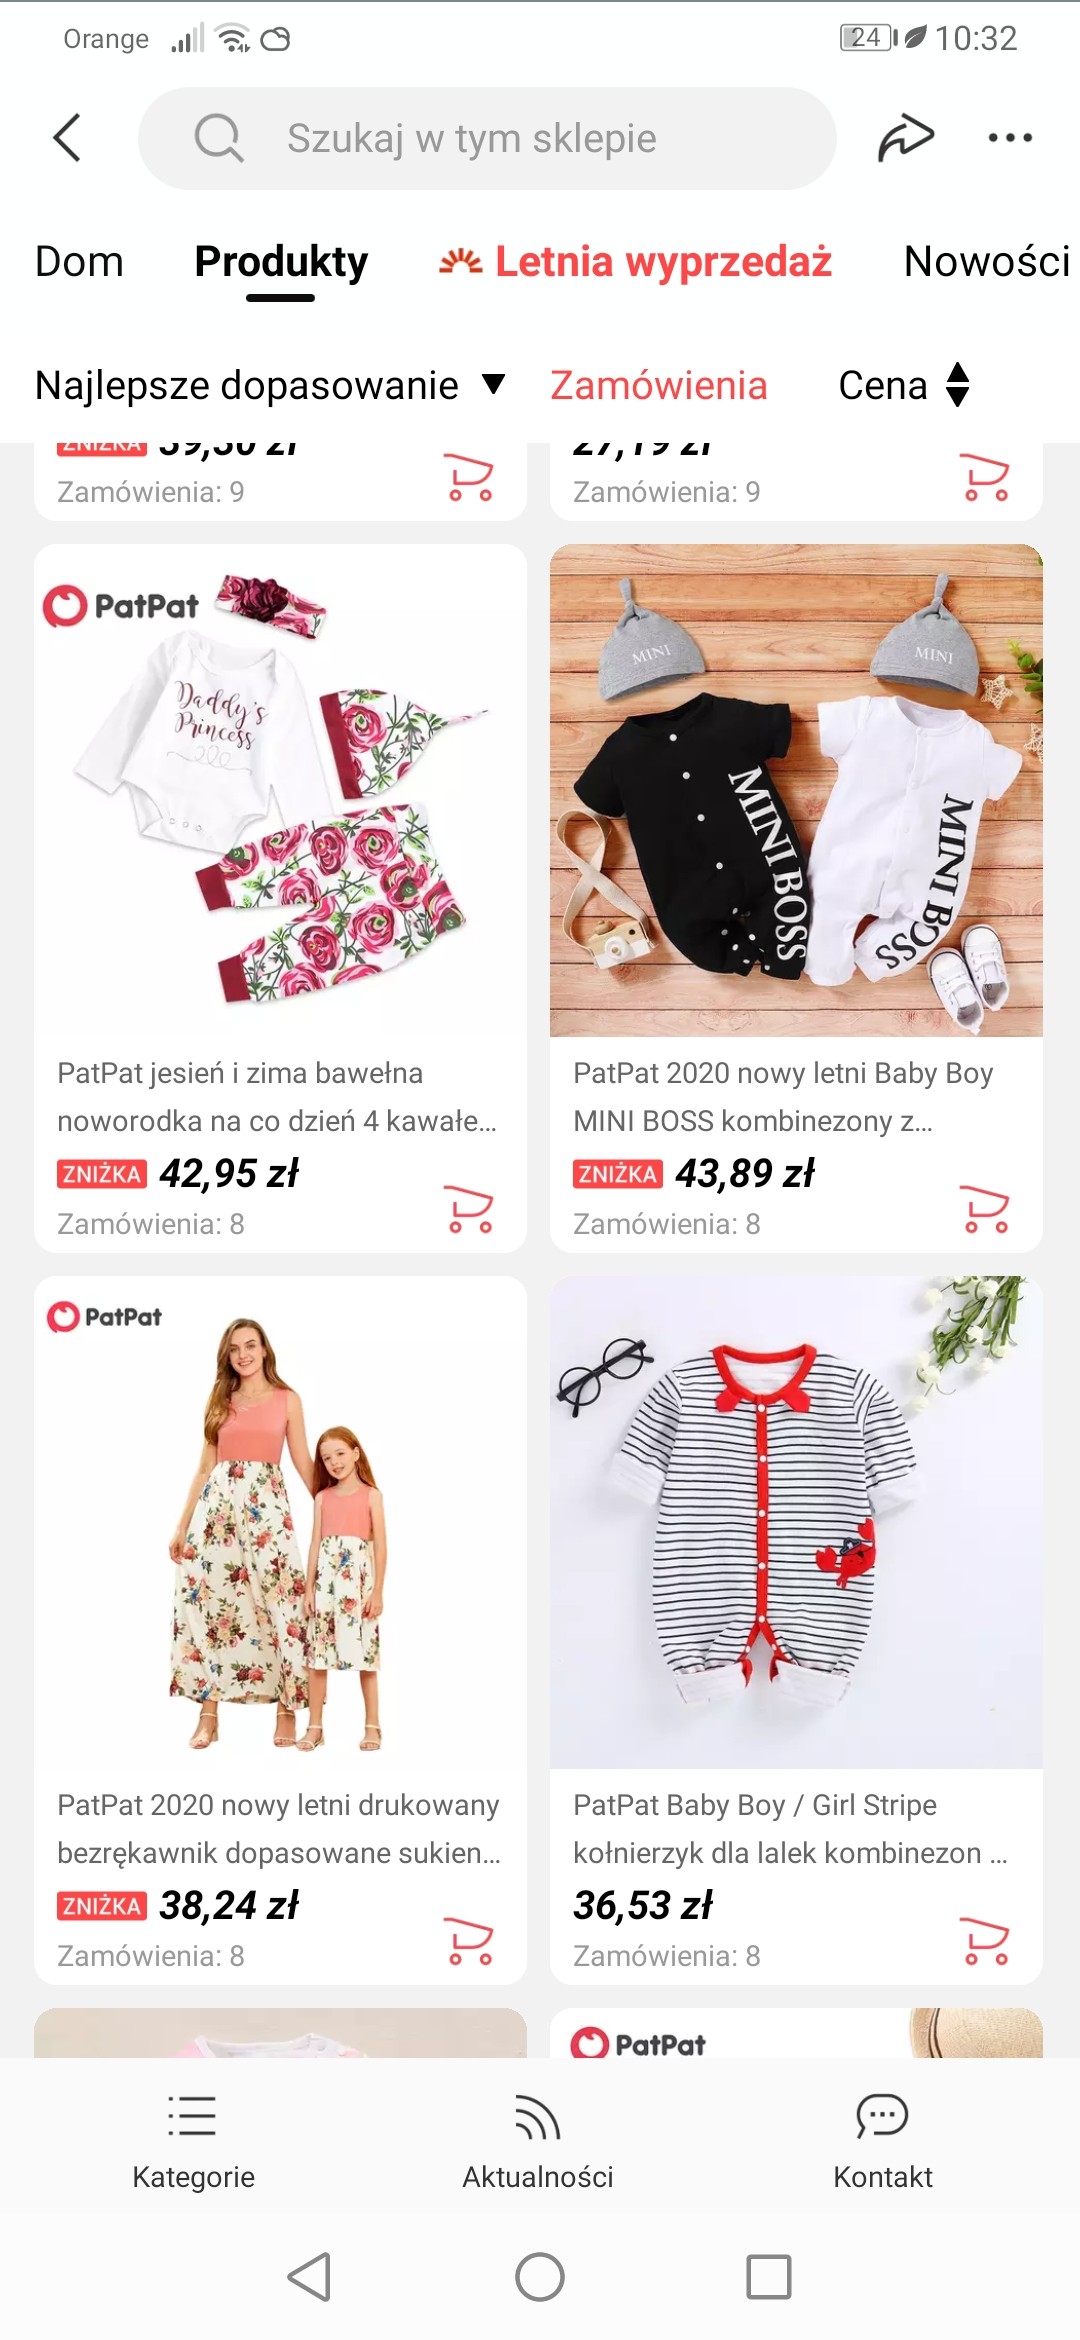Sort by Zamówienia
Image resolution: width=1080 pixels, height=2340 pixels.
coord(659,385)
